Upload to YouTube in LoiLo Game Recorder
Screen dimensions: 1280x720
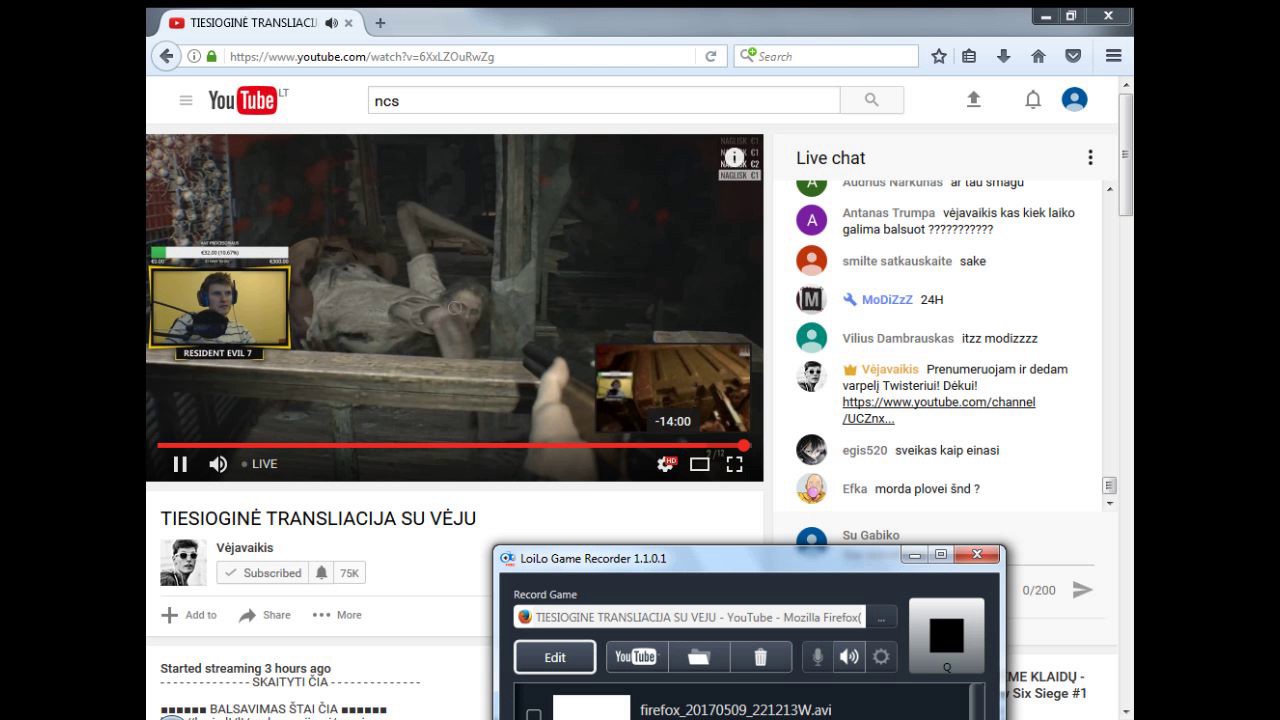coord(636,657)
